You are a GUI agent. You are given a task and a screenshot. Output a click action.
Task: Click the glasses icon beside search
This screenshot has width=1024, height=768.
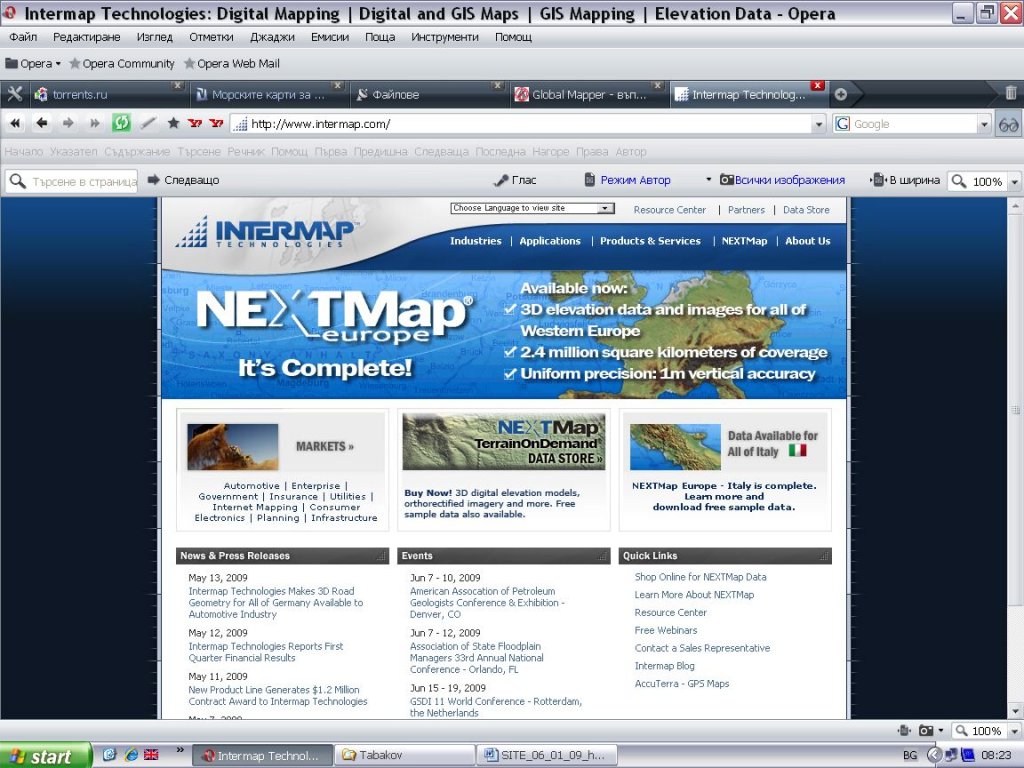click(1008, 124)
